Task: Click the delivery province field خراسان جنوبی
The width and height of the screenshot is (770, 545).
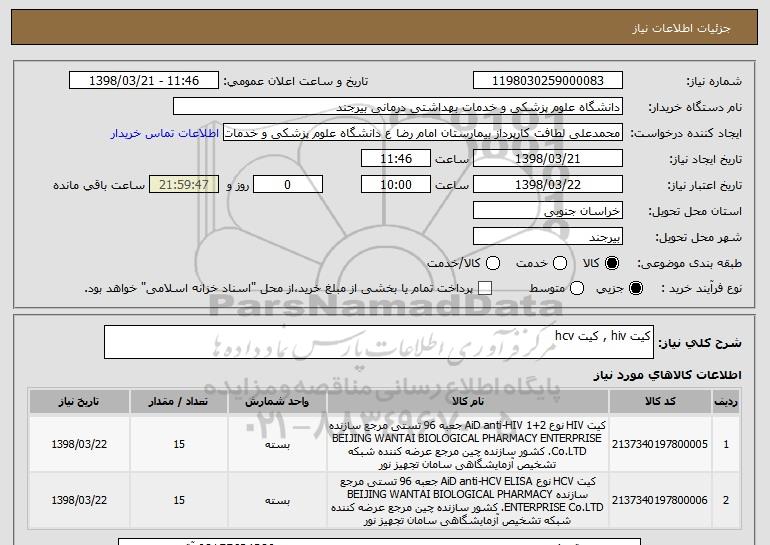Action: [x=548, y=211]
